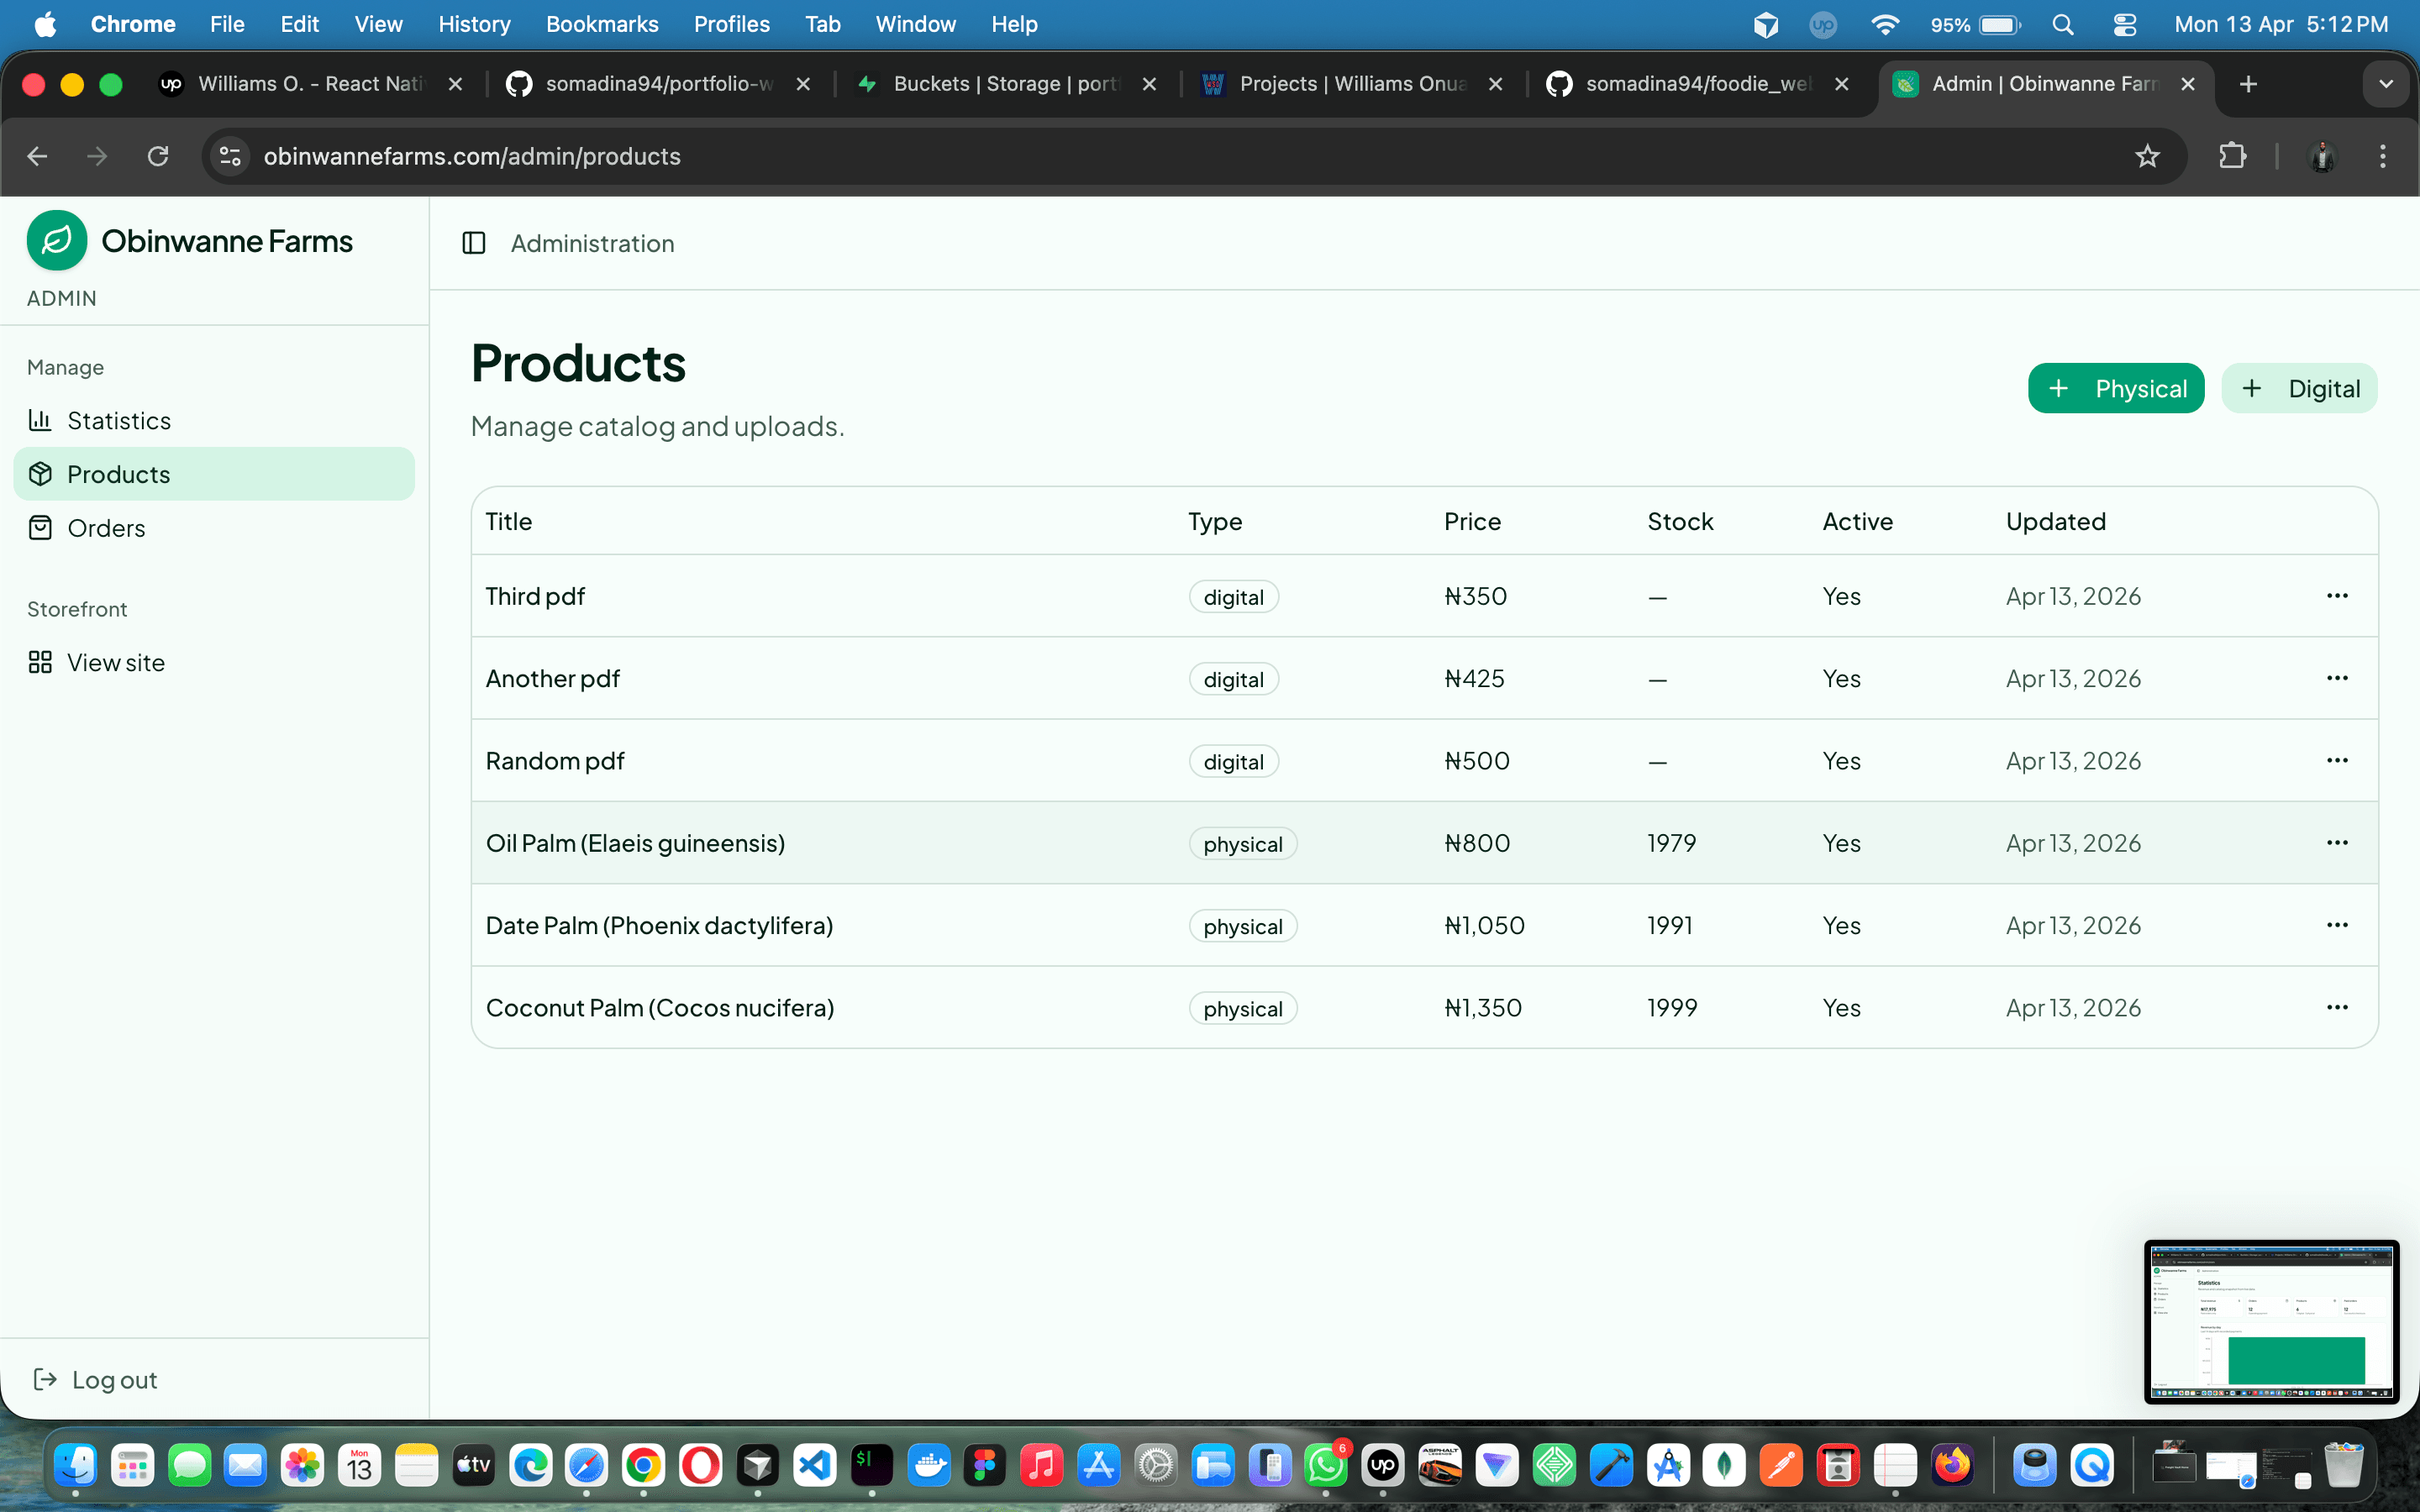Open row actions menu for Oil Palm
Screen dimensions: 2420x1512
(x=2338, y=842)
